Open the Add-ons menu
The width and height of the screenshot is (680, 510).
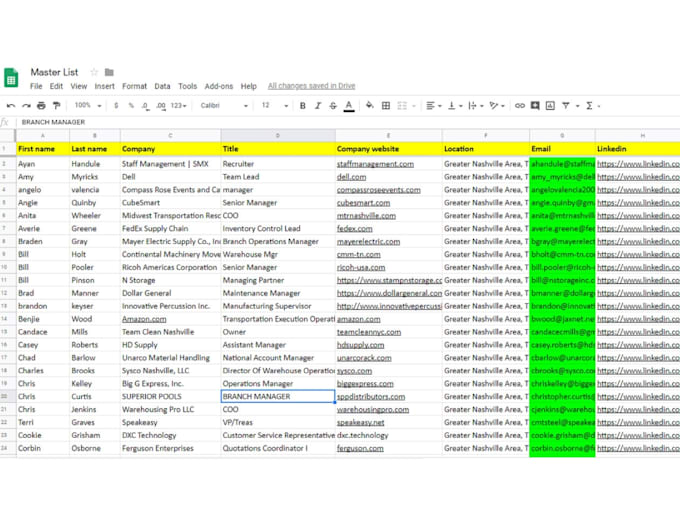[x=219, y=86]
